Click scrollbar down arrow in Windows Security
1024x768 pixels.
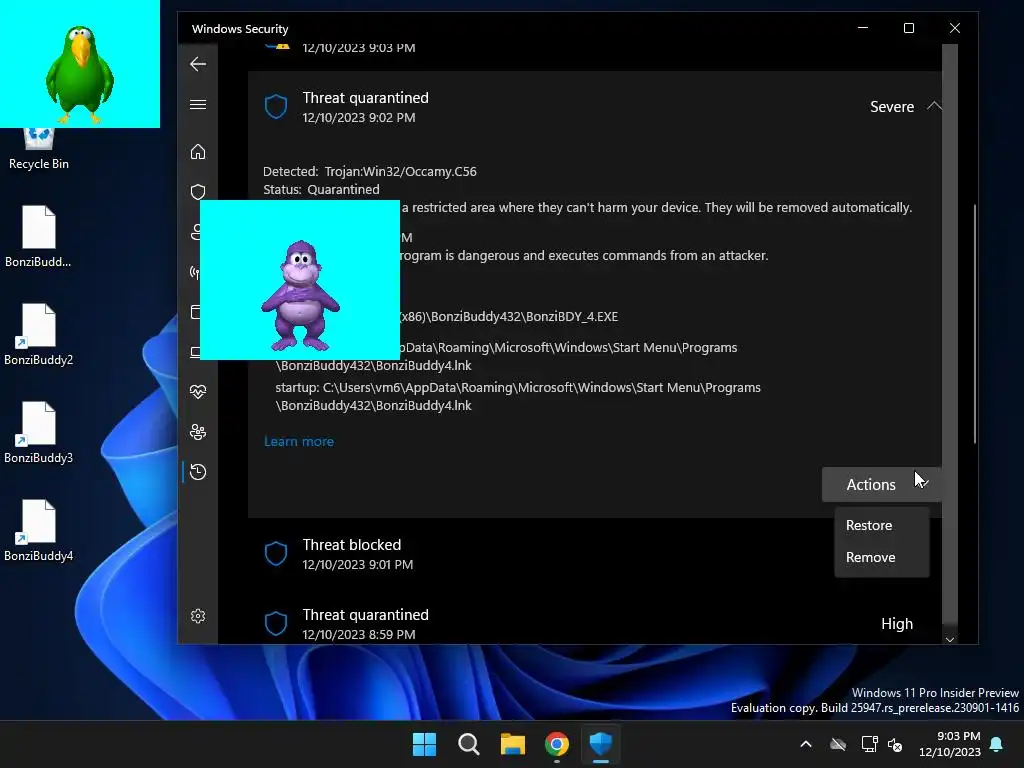click(x=950, y=639)
